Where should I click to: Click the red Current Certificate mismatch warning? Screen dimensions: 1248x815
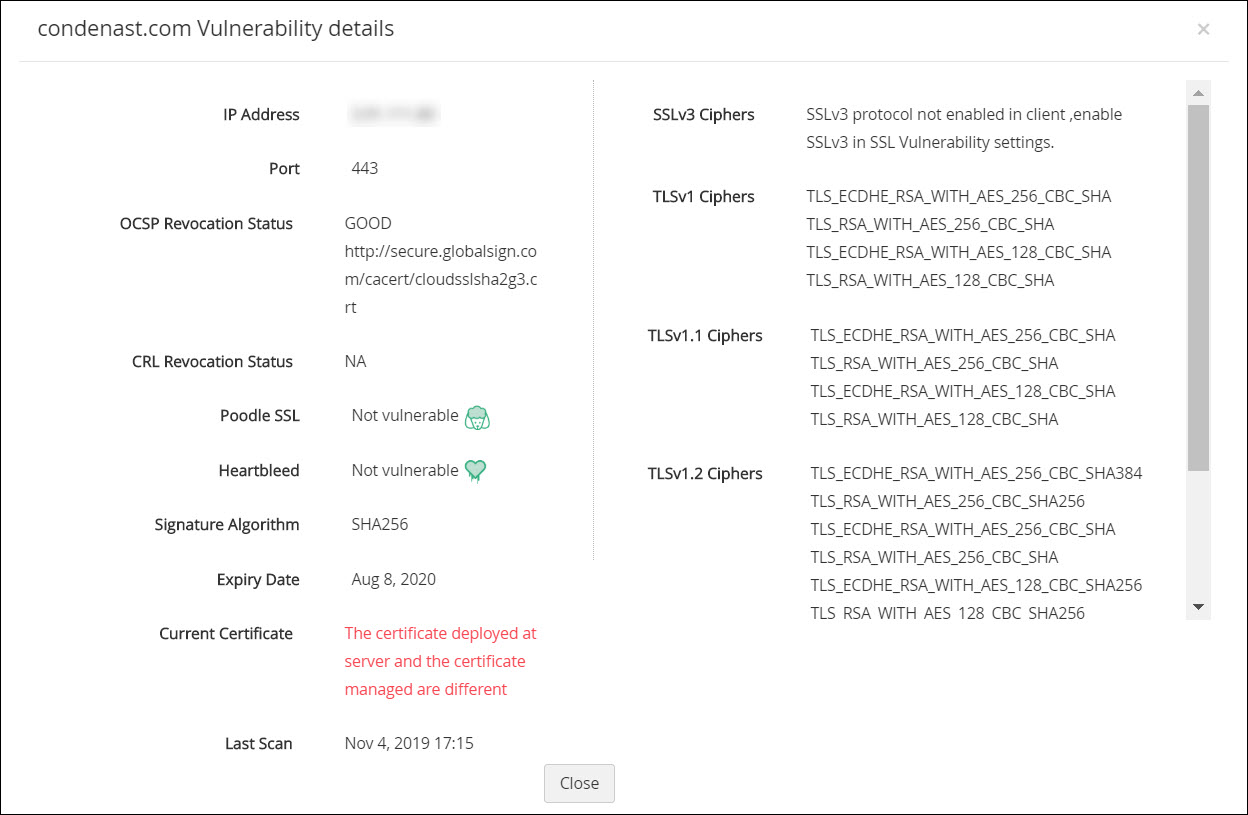pos(441,661)
